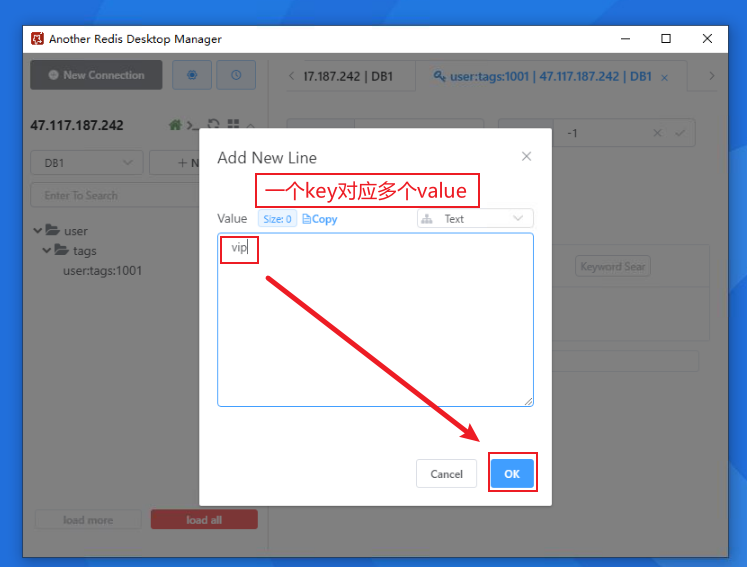Click the hierarchy icon in the Text dropdown
Viewport: 747px width, 567px height.
(427, 219)
